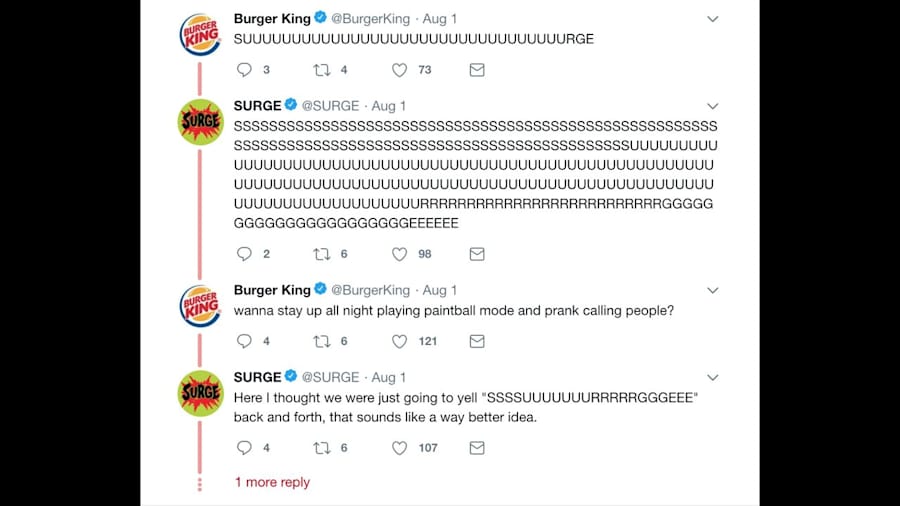The image size is (900, 506).
Task: Like the paintball mode tweet with 121 likes
Action: tap(399, 341)
